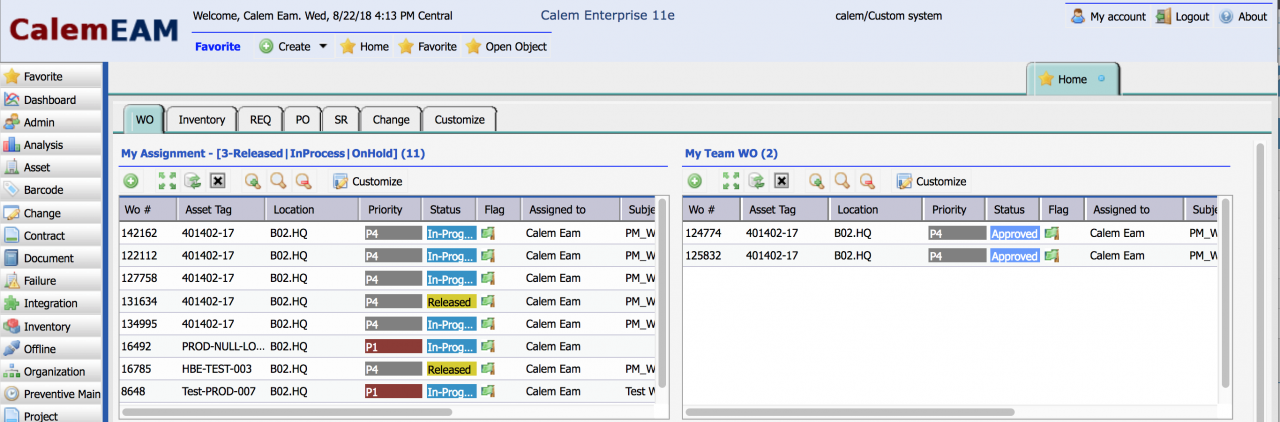Click Open Object in top toolbar

[506, 47]
